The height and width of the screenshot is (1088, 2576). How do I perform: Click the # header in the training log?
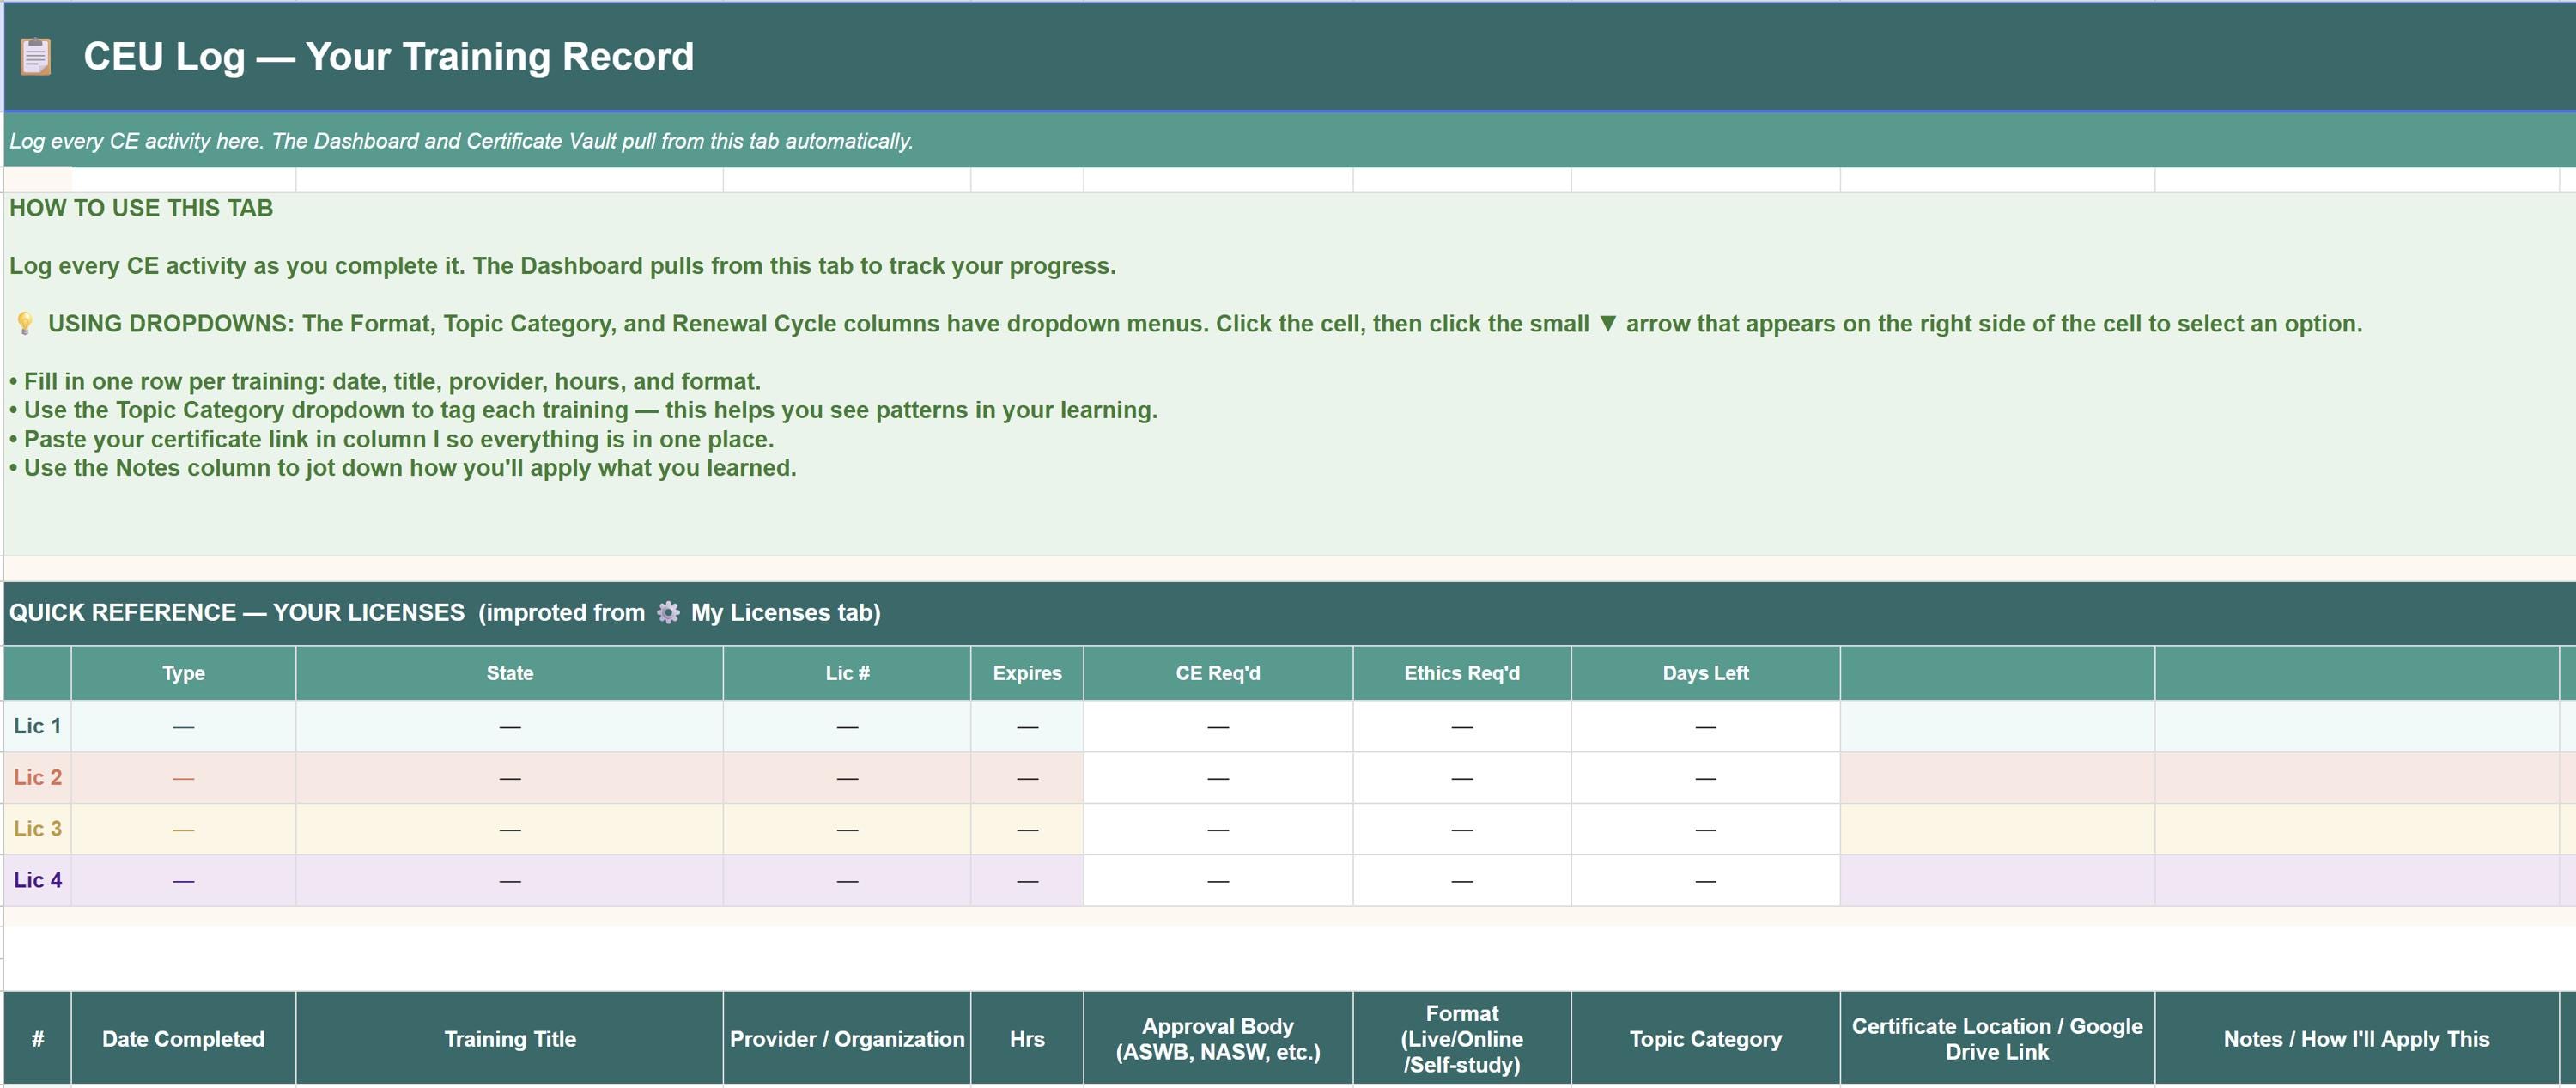[x=38, y=1039]
